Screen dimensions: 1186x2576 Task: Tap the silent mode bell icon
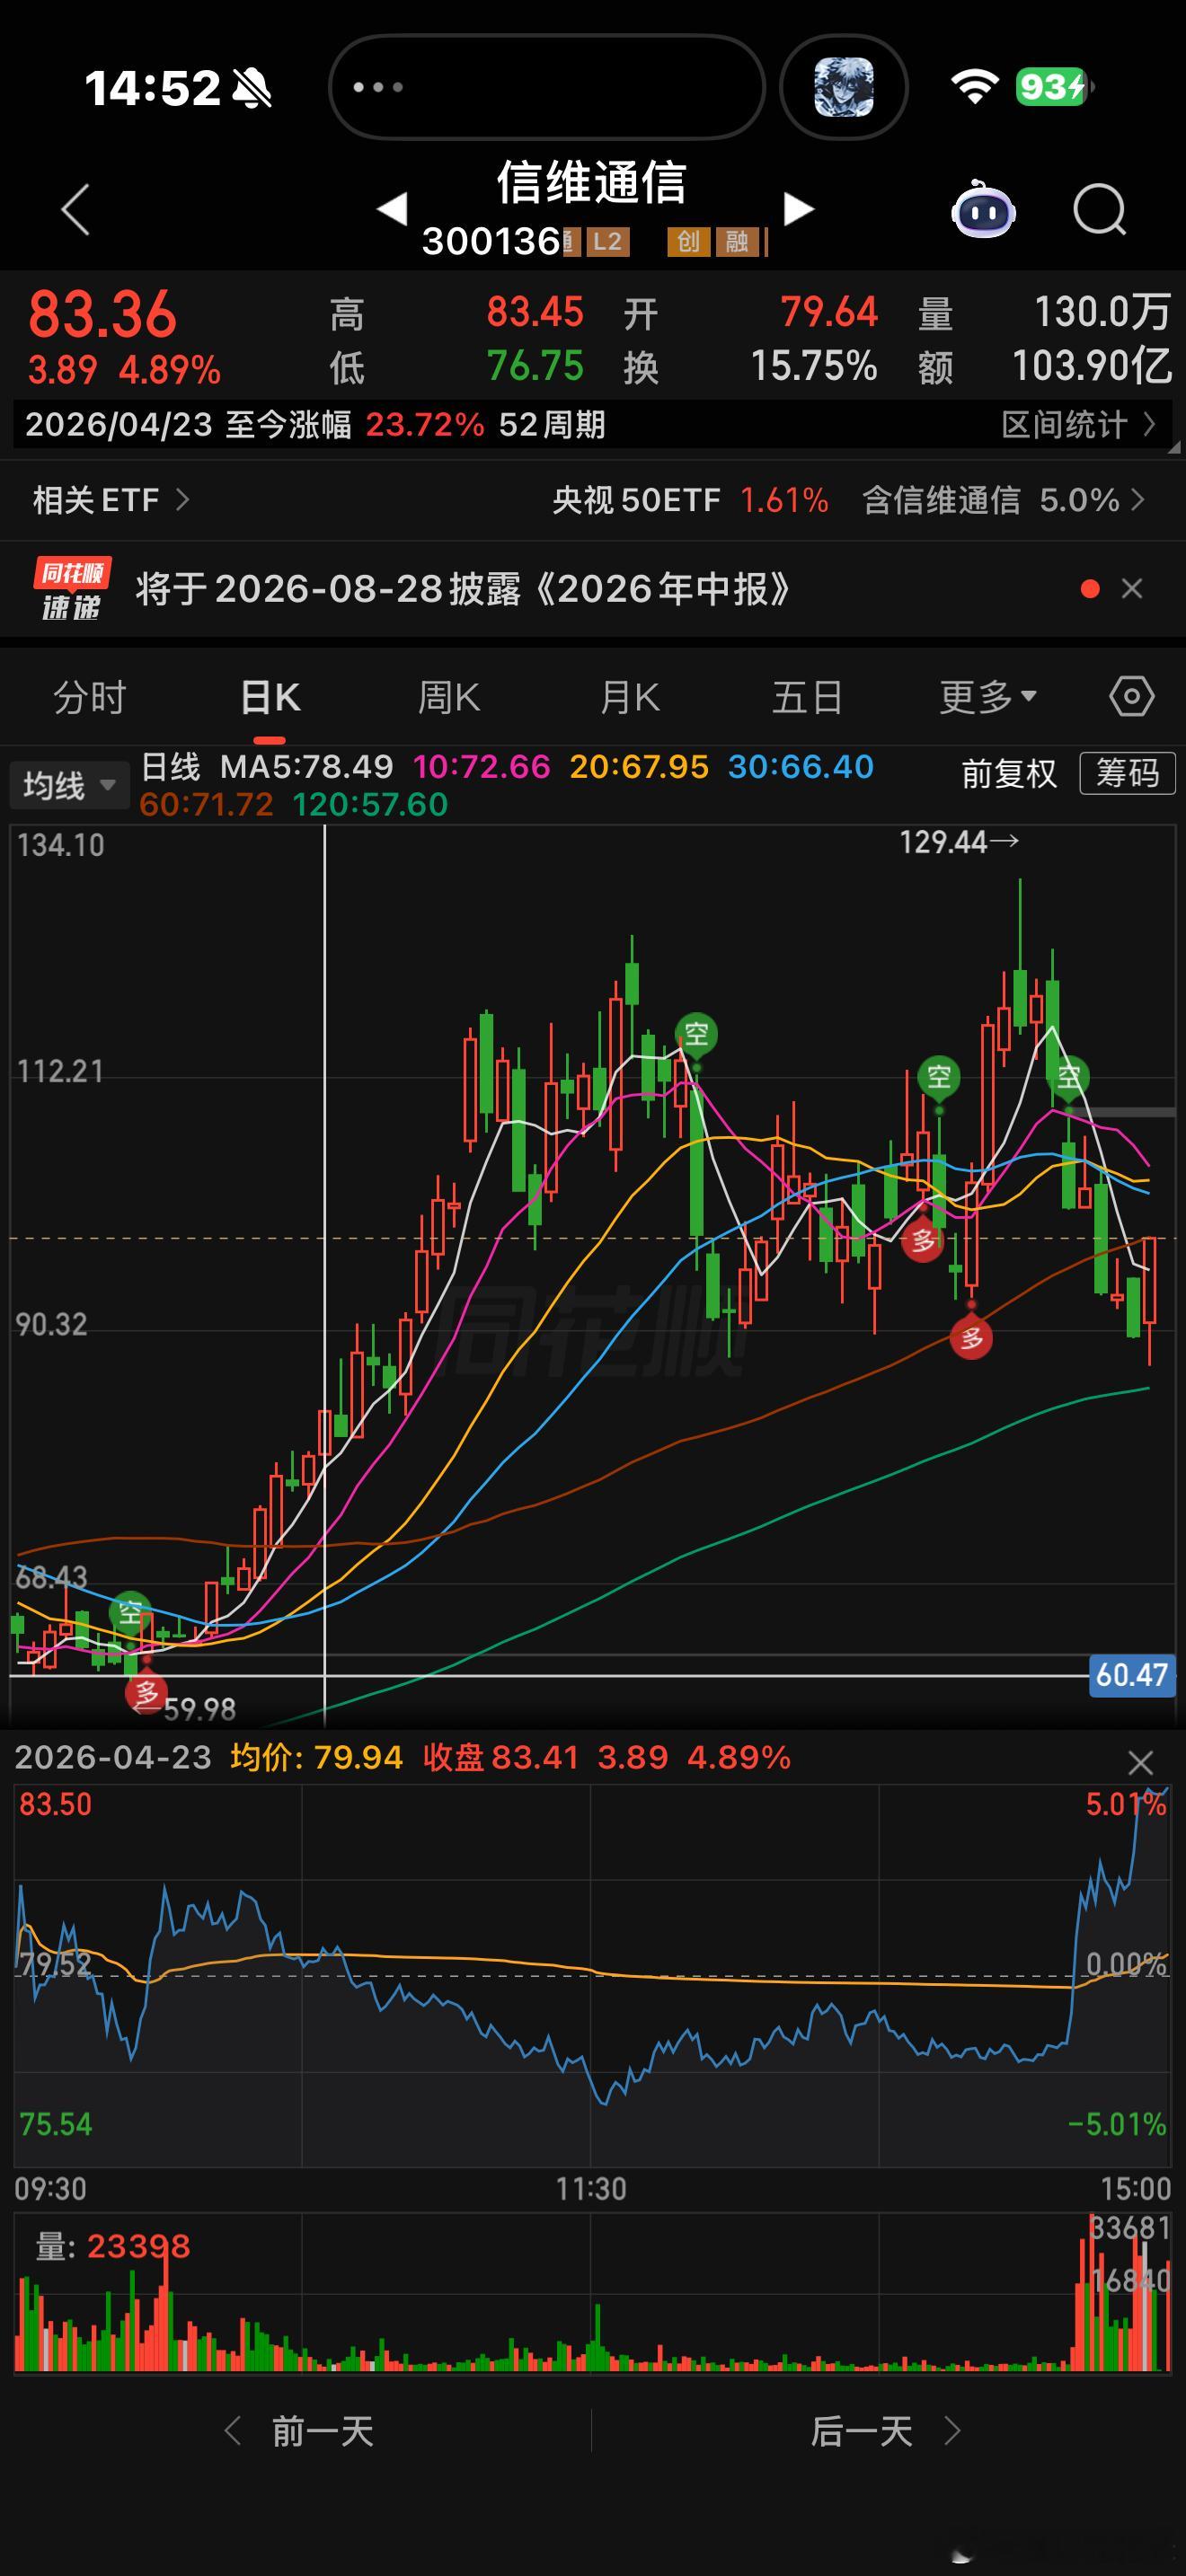coord(251,88)
